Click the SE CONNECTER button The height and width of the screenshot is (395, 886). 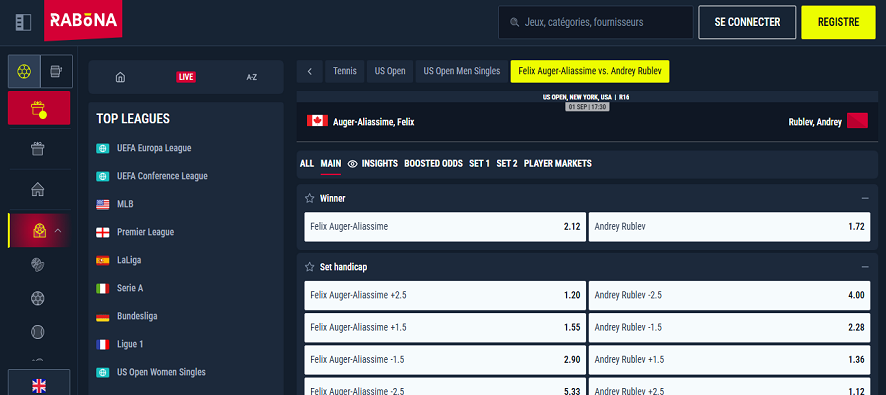(x=747, y=23)
